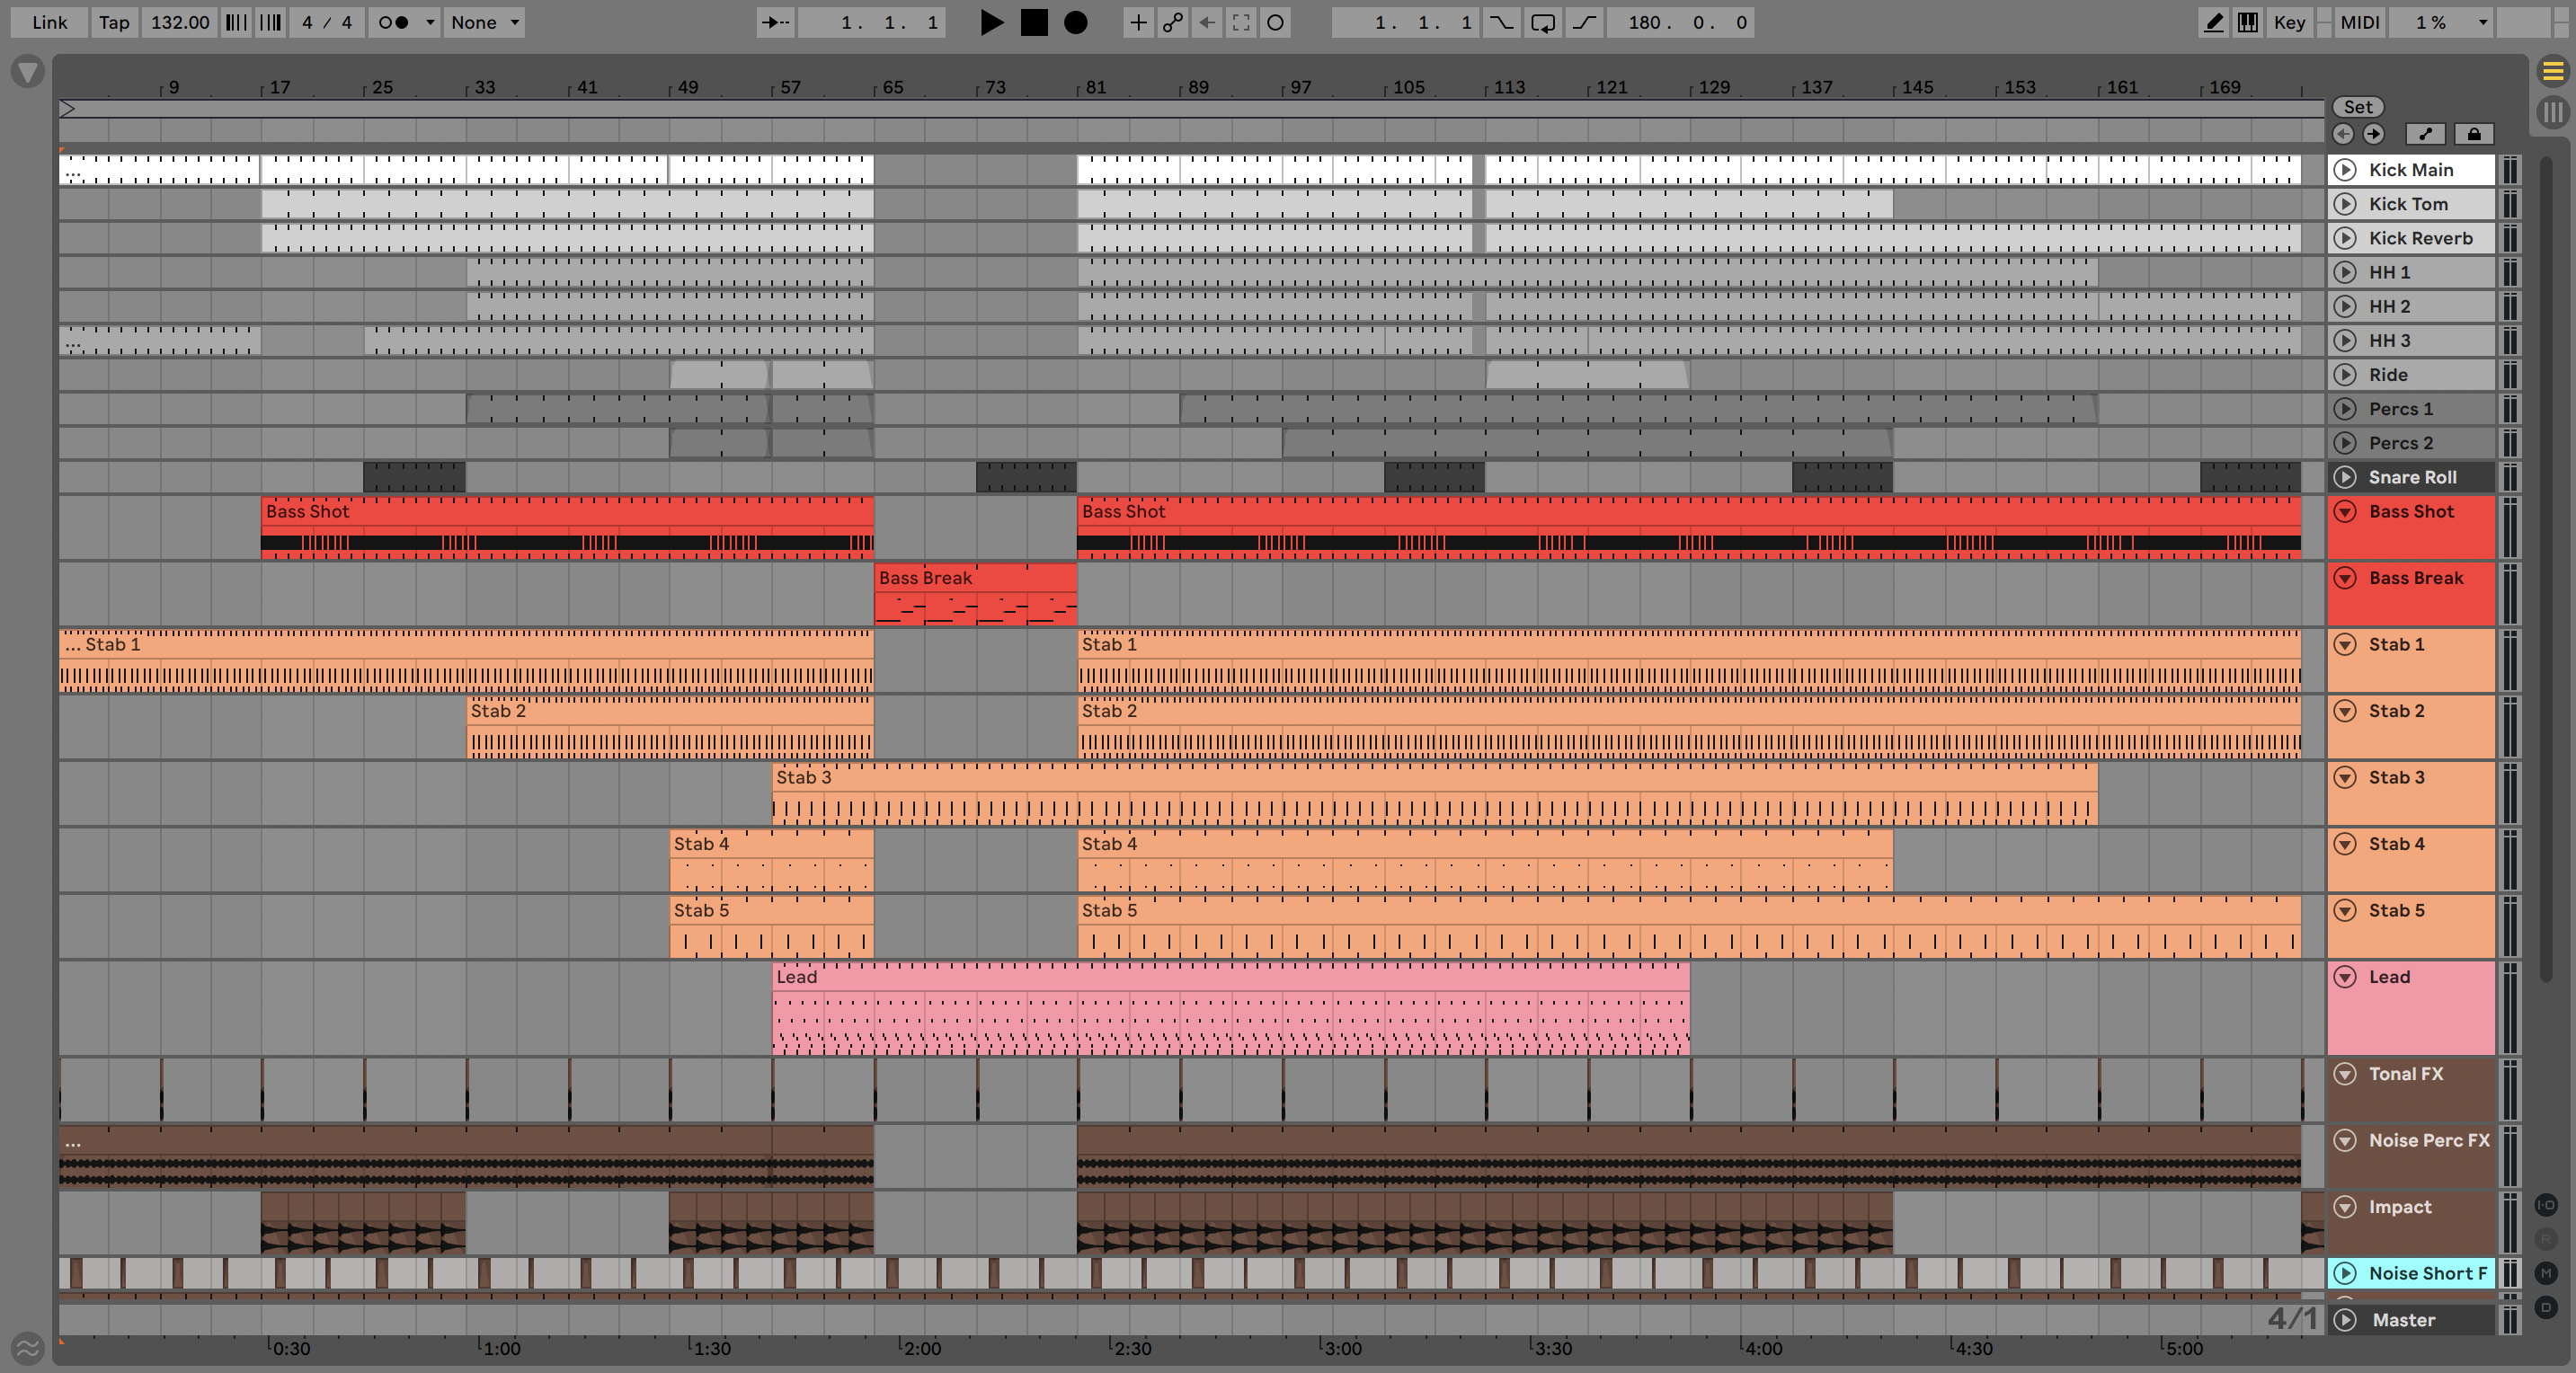Click bar 81 on the beat ruler
The image size is (2576, 1373).
[1096, 88]
